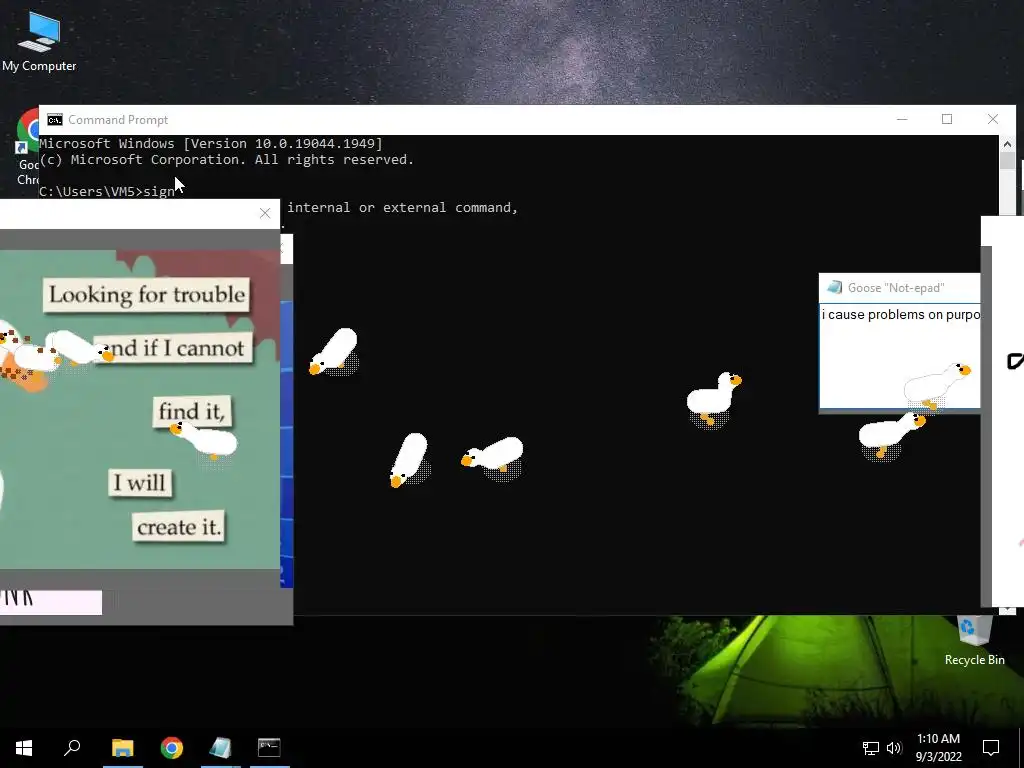Show the clock and calendar flyout

938,748
